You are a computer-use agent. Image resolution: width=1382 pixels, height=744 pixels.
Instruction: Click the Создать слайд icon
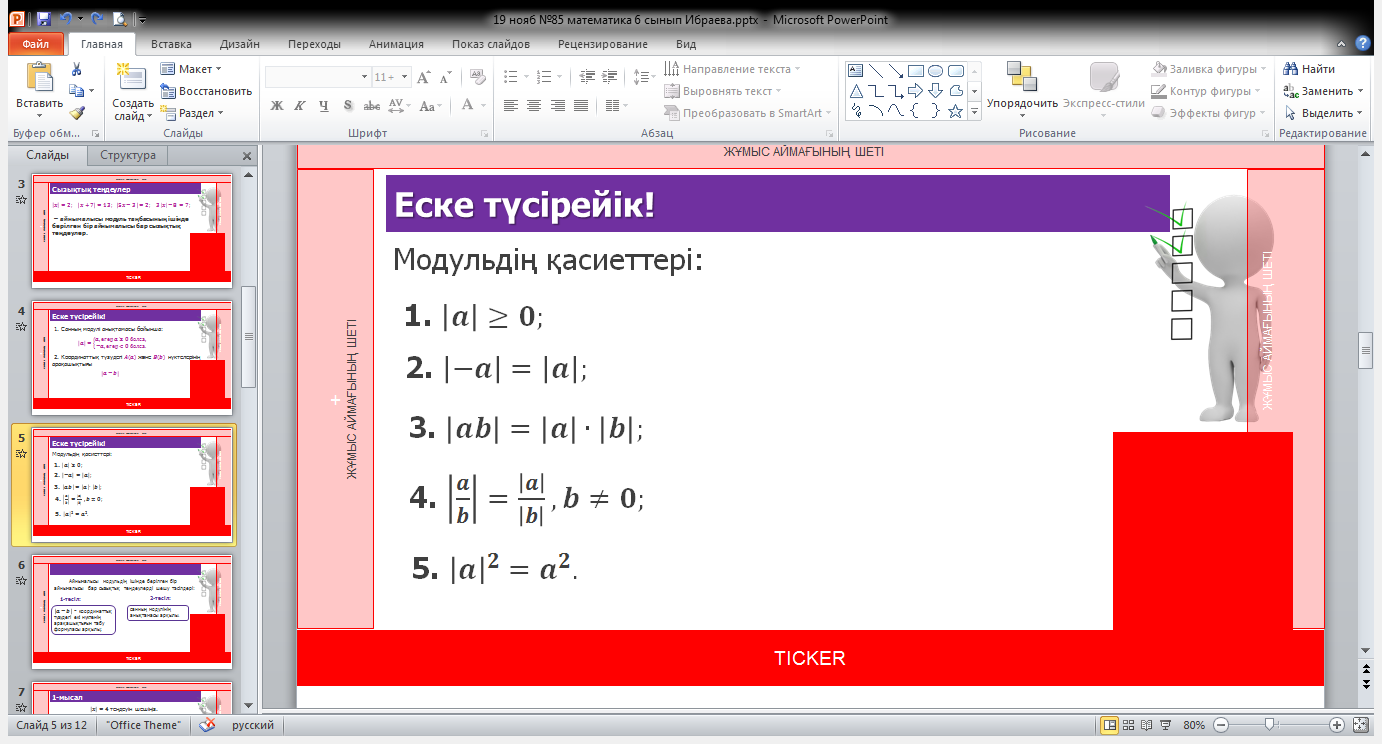point(130,78)
